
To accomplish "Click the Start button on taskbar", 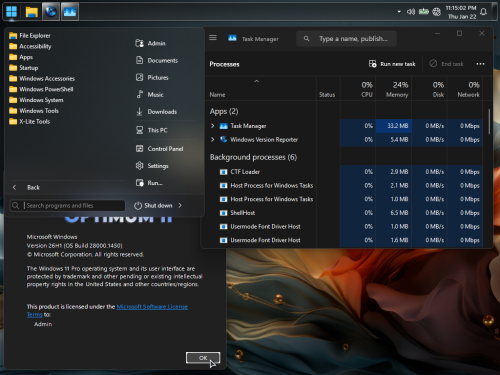I will tap(11, 12).
